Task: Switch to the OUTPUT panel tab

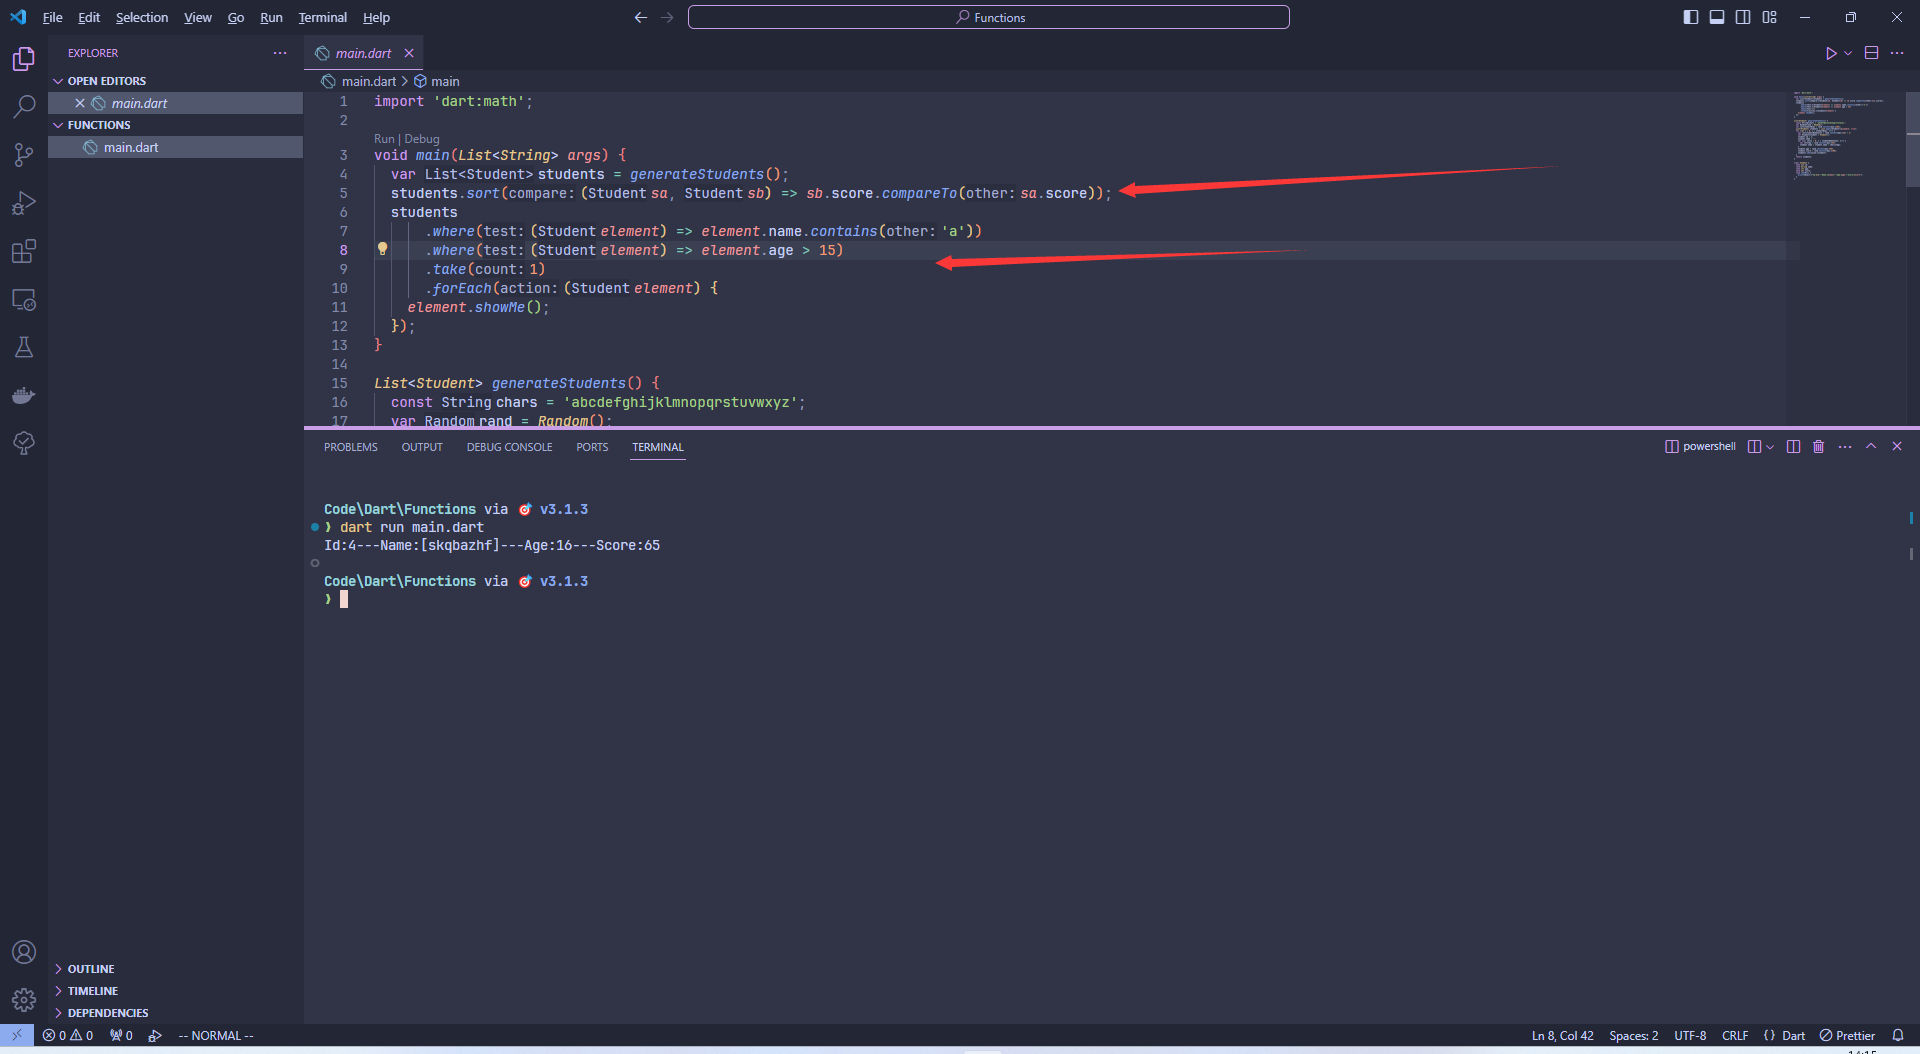Action: coord(422,447)
